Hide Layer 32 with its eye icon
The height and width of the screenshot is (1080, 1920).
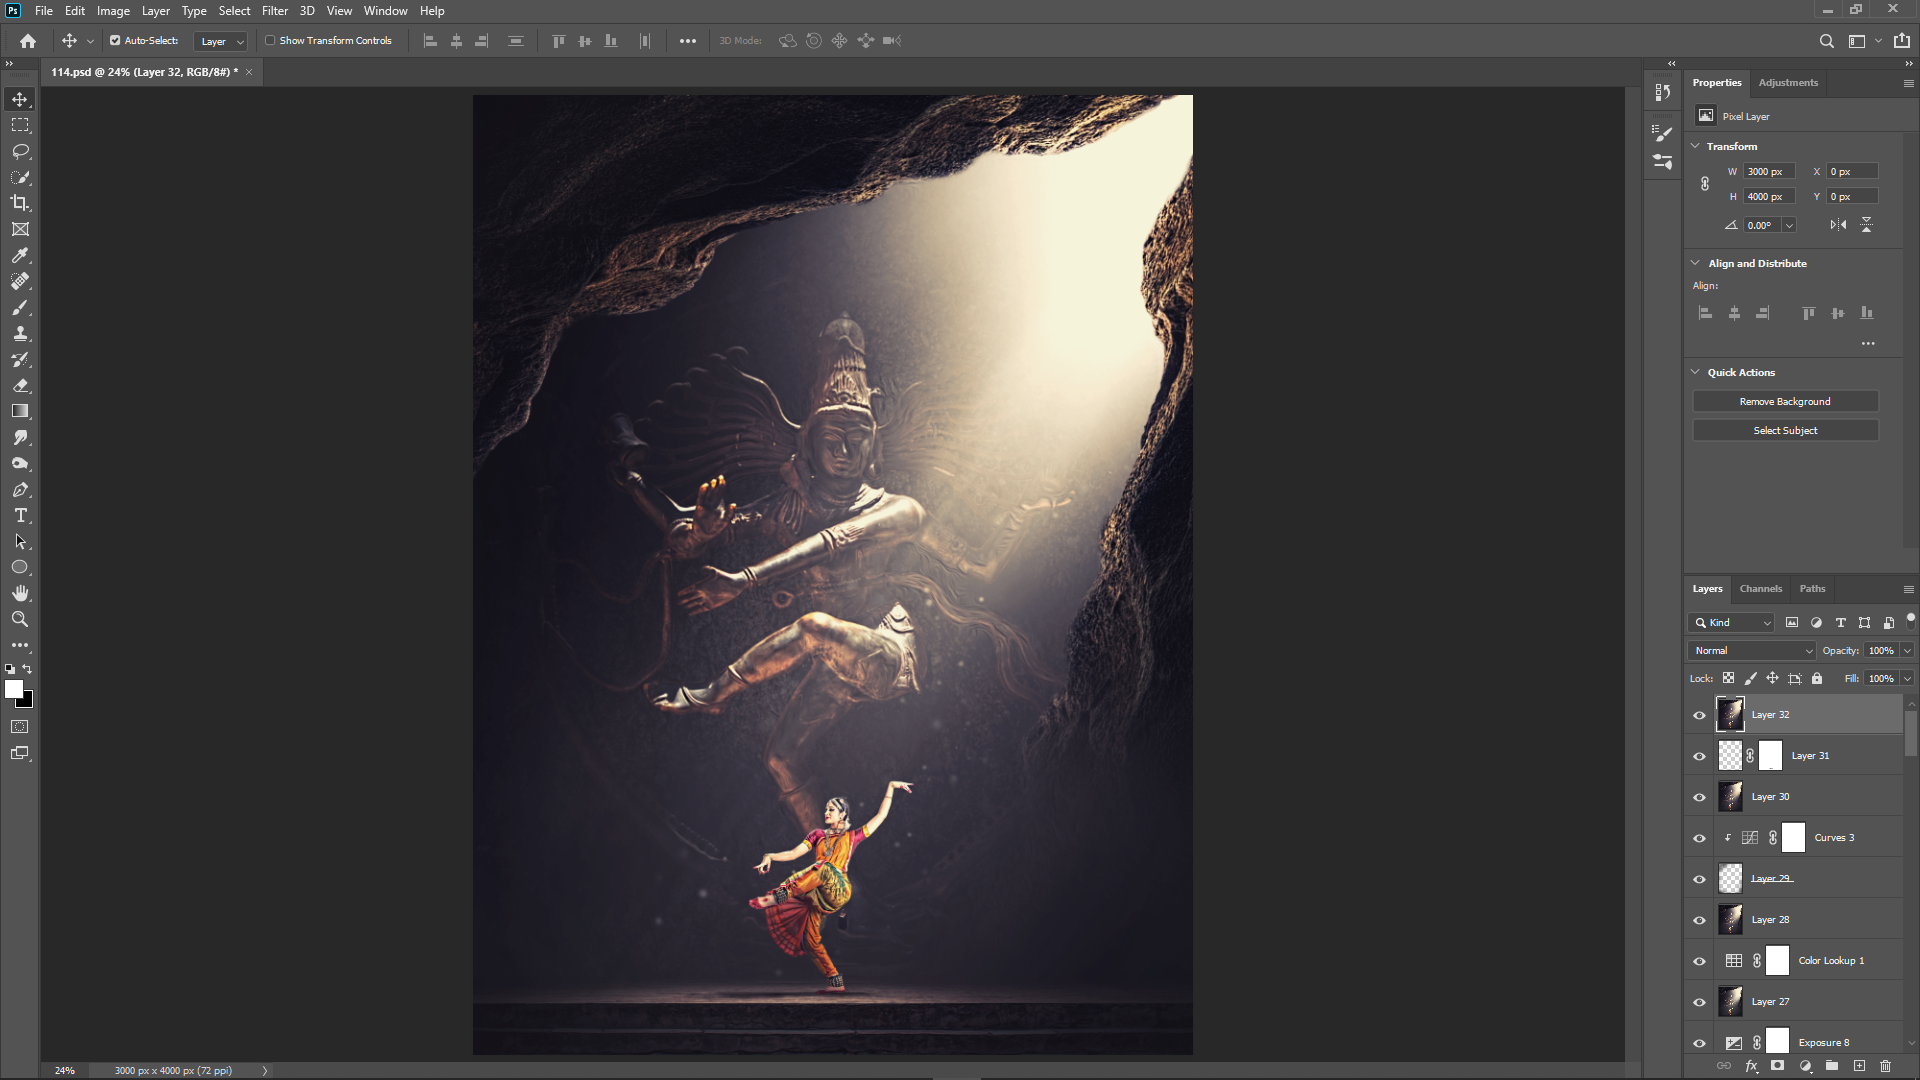[1699, 715]
